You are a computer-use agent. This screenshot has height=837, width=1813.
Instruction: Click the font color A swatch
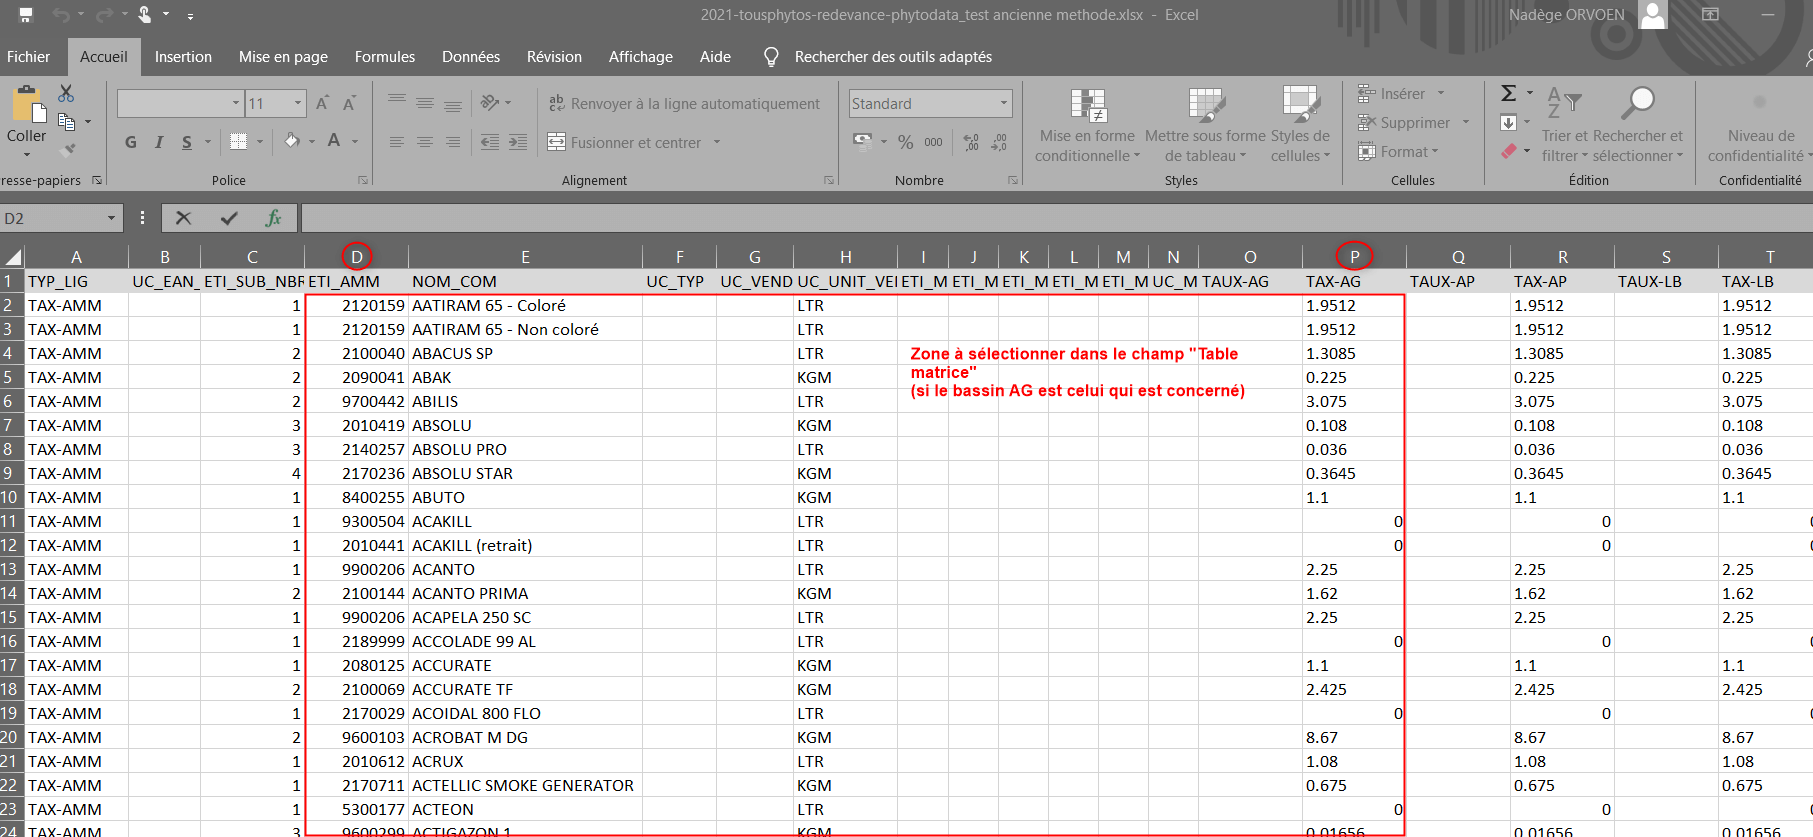pos(334,141)
